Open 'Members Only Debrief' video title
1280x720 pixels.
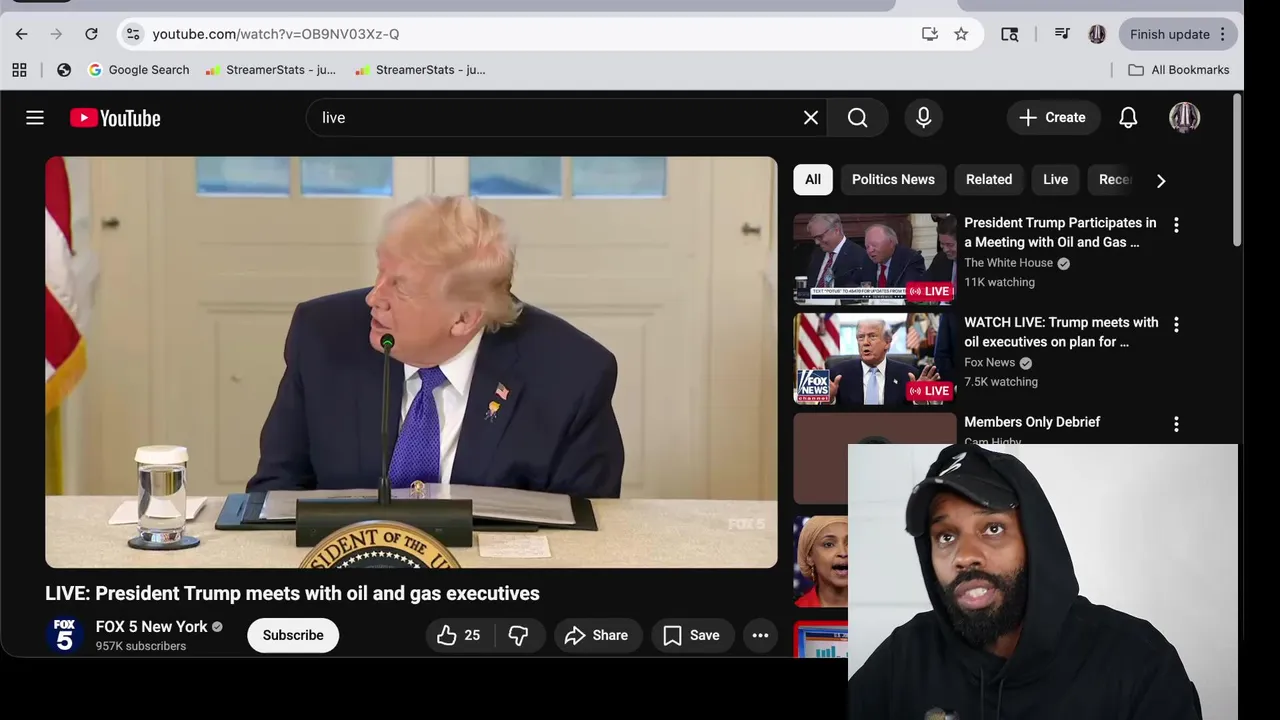tap(1032, 422)
